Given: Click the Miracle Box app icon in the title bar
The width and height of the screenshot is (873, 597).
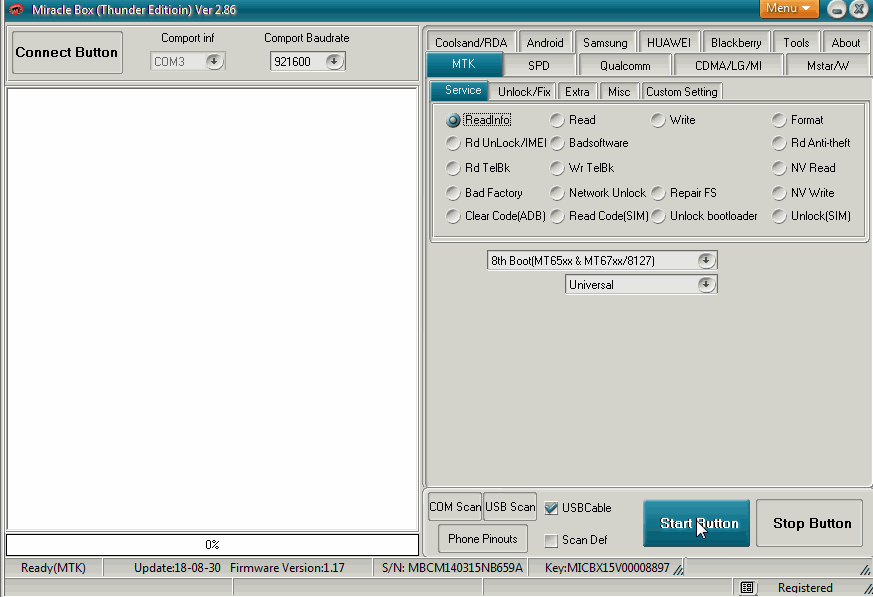Looking at the screenshot, I should 16,9.
